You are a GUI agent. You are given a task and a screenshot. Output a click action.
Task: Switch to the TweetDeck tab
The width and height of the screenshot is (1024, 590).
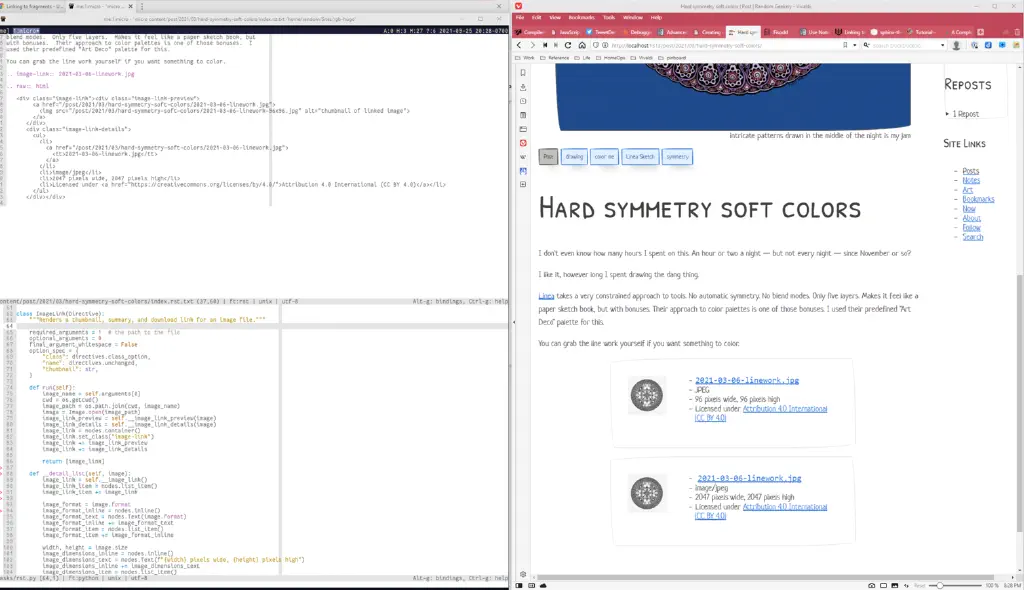601,31
